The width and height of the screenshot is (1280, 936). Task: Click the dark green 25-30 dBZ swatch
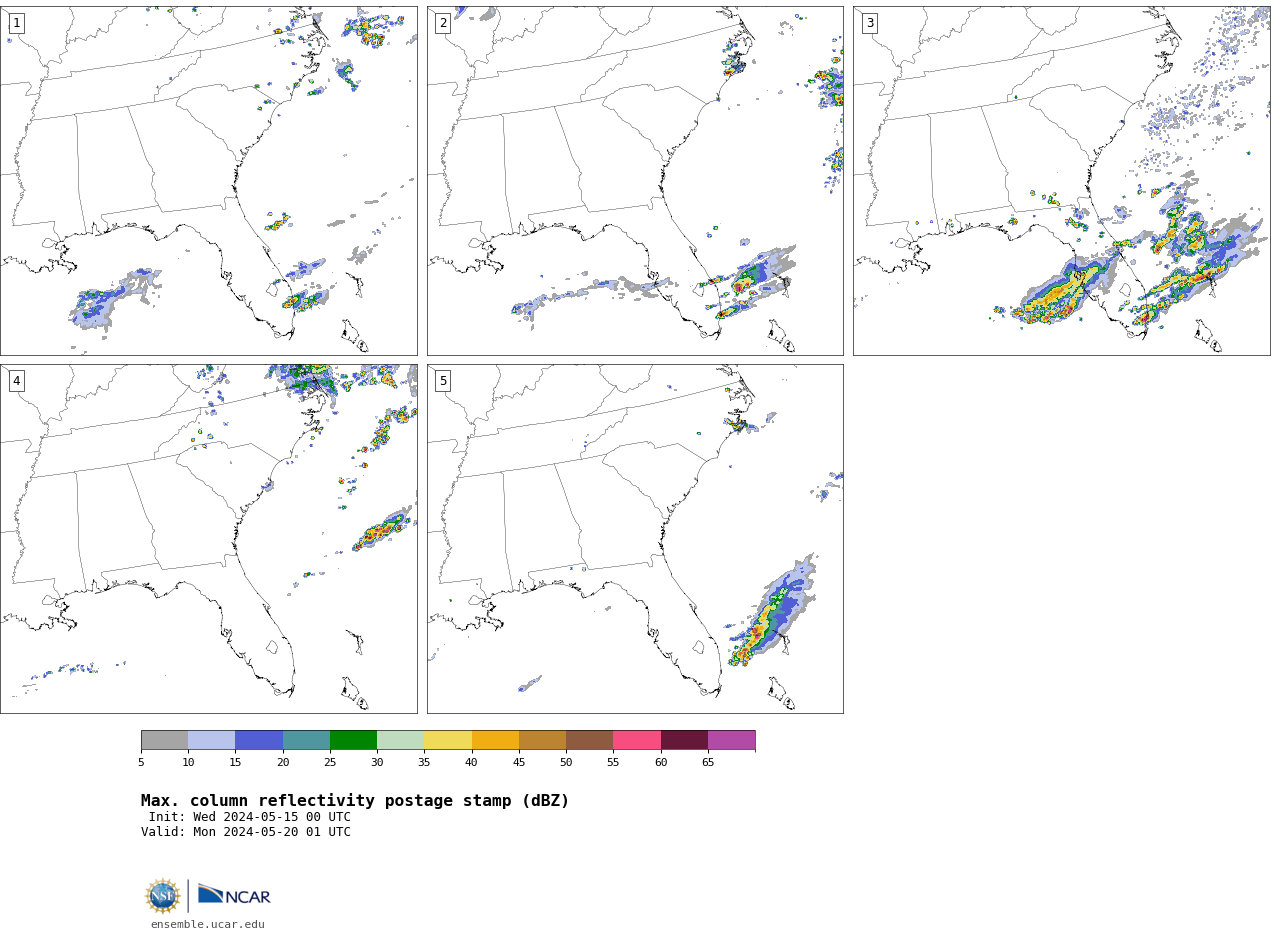(353, 740)
